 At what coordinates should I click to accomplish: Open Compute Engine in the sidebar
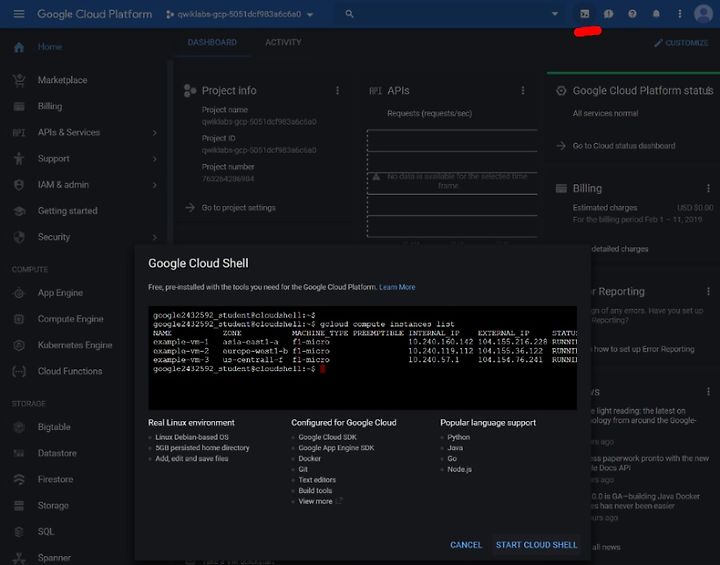[70, 319]
